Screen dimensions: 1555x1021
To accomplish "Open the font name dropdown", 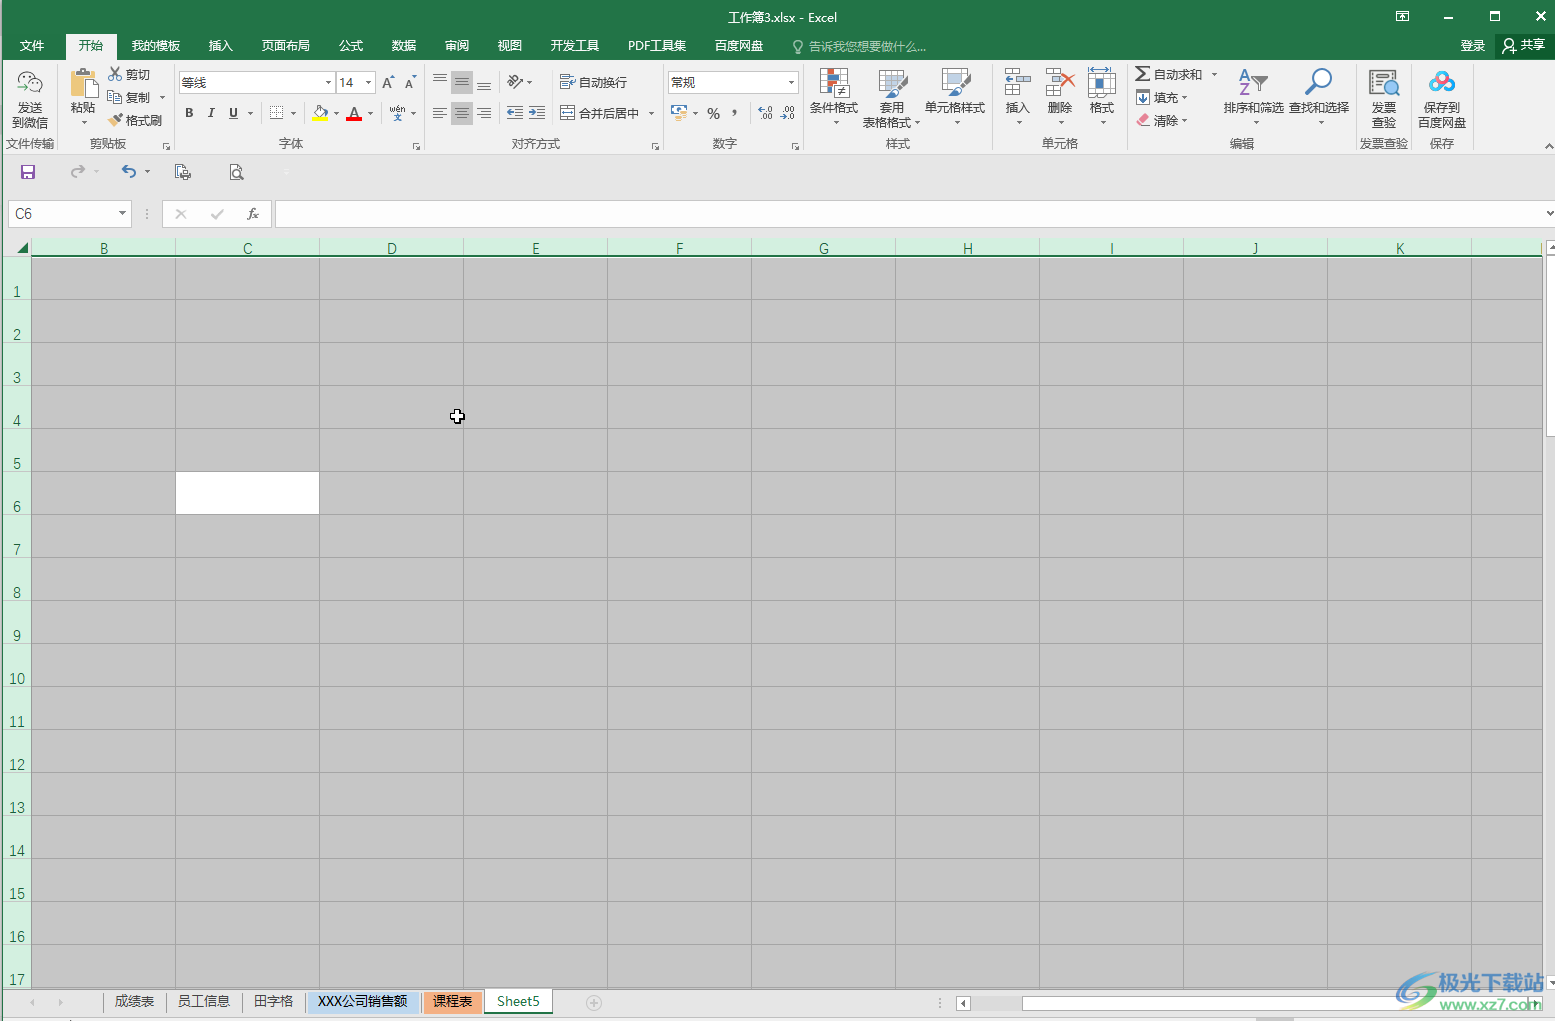I will coord(328,83).
